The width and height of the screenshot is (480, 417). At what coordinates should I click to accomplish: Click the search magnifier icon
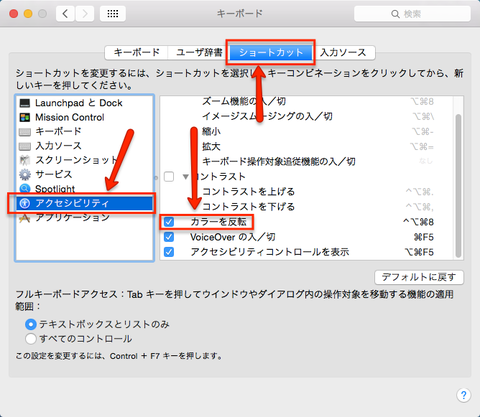click(395, 14)
